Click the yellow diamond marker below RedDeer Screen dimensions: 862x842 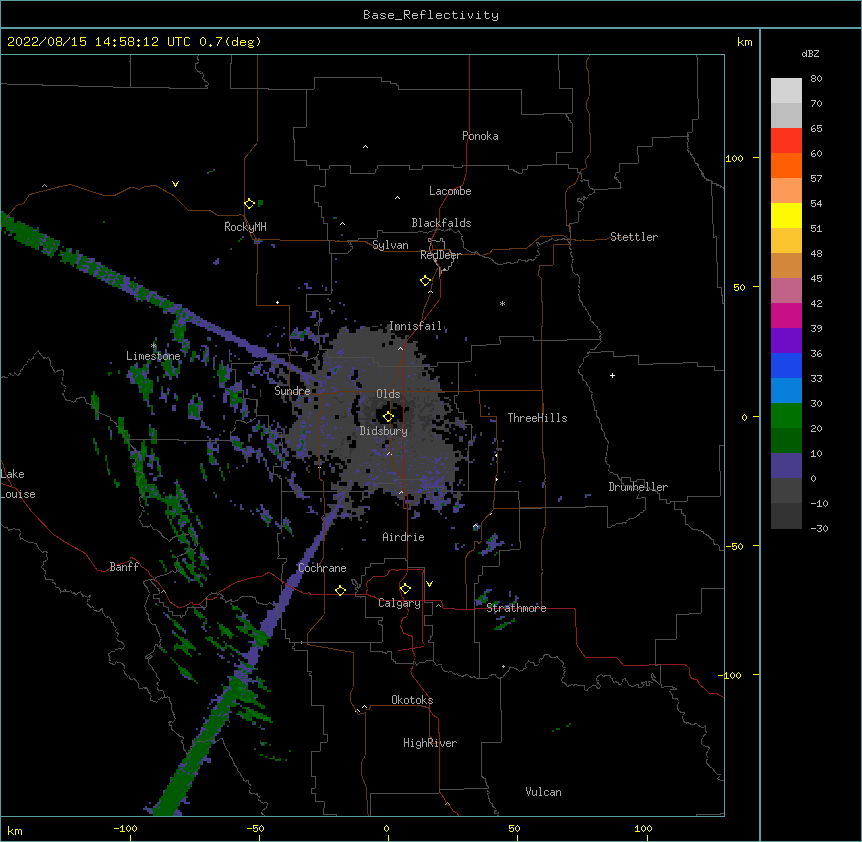(x=425, y=280)
